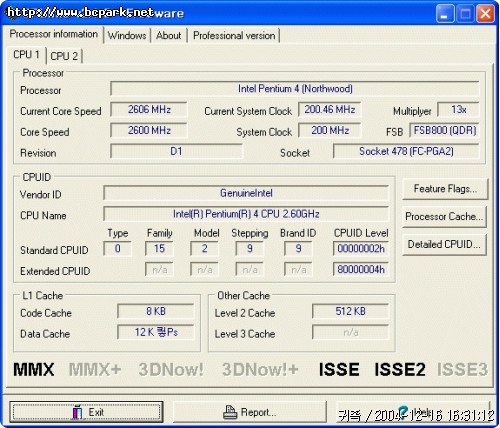Click the 200.46 MHz system clock field
This screenshot has width=500, height=428.
329,109
